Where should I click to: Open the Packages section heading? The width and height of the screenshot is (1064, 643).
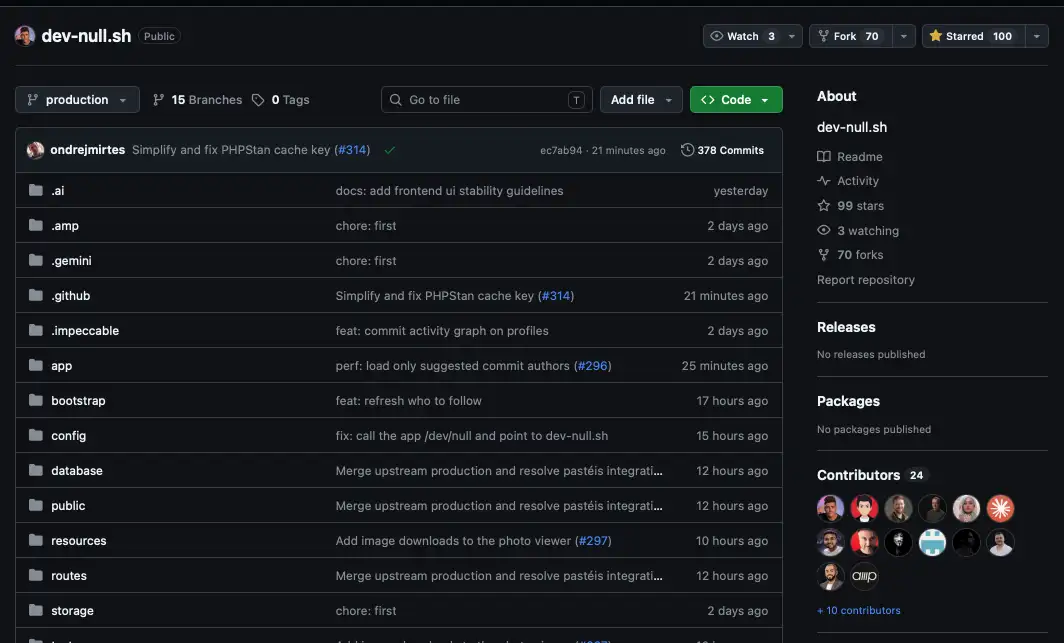click(848, 401)
